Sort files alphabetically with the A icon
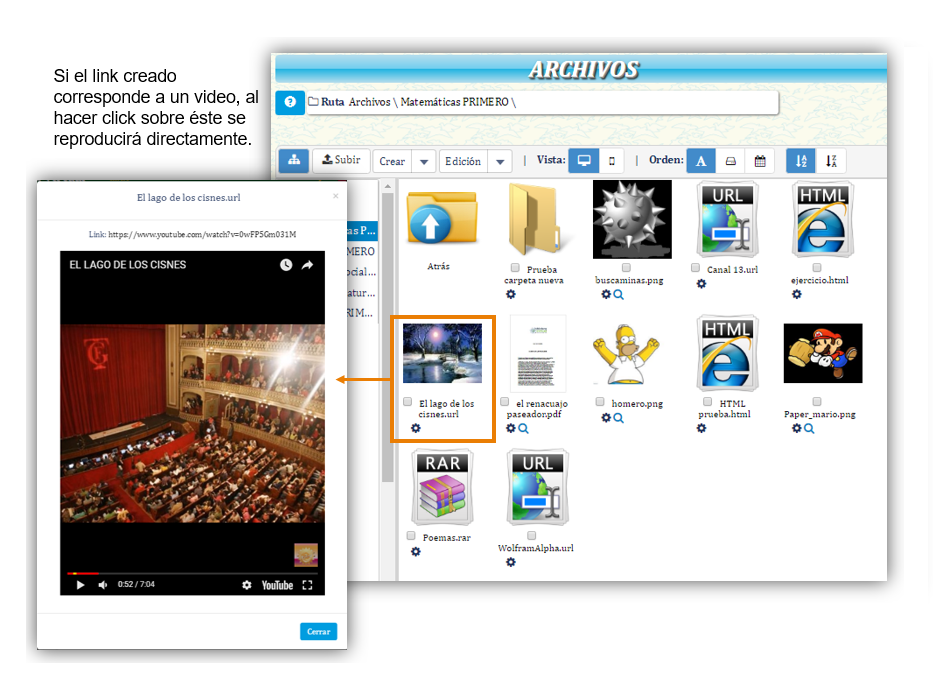The width and height of the screenshot is (943, 691). click(x=701, y=161)
